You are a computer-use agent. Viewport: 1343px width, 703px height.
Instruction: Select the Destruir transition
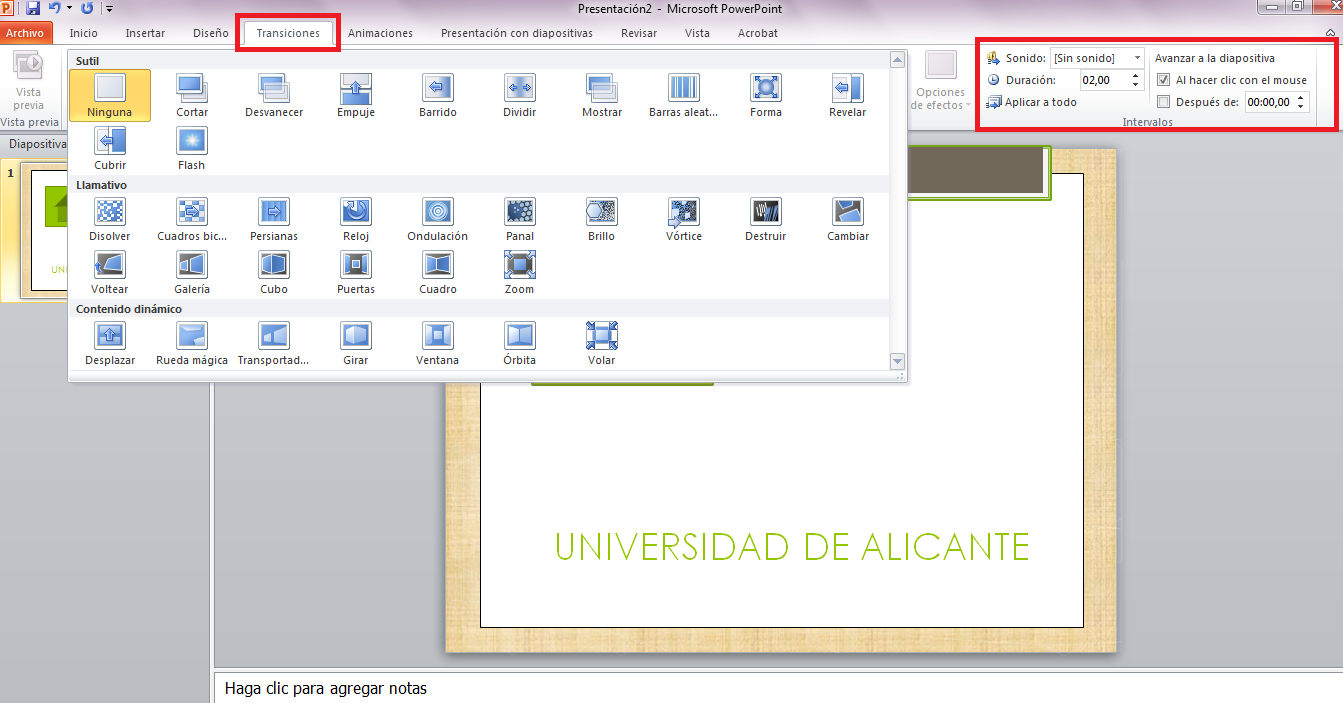pos(766,219)
